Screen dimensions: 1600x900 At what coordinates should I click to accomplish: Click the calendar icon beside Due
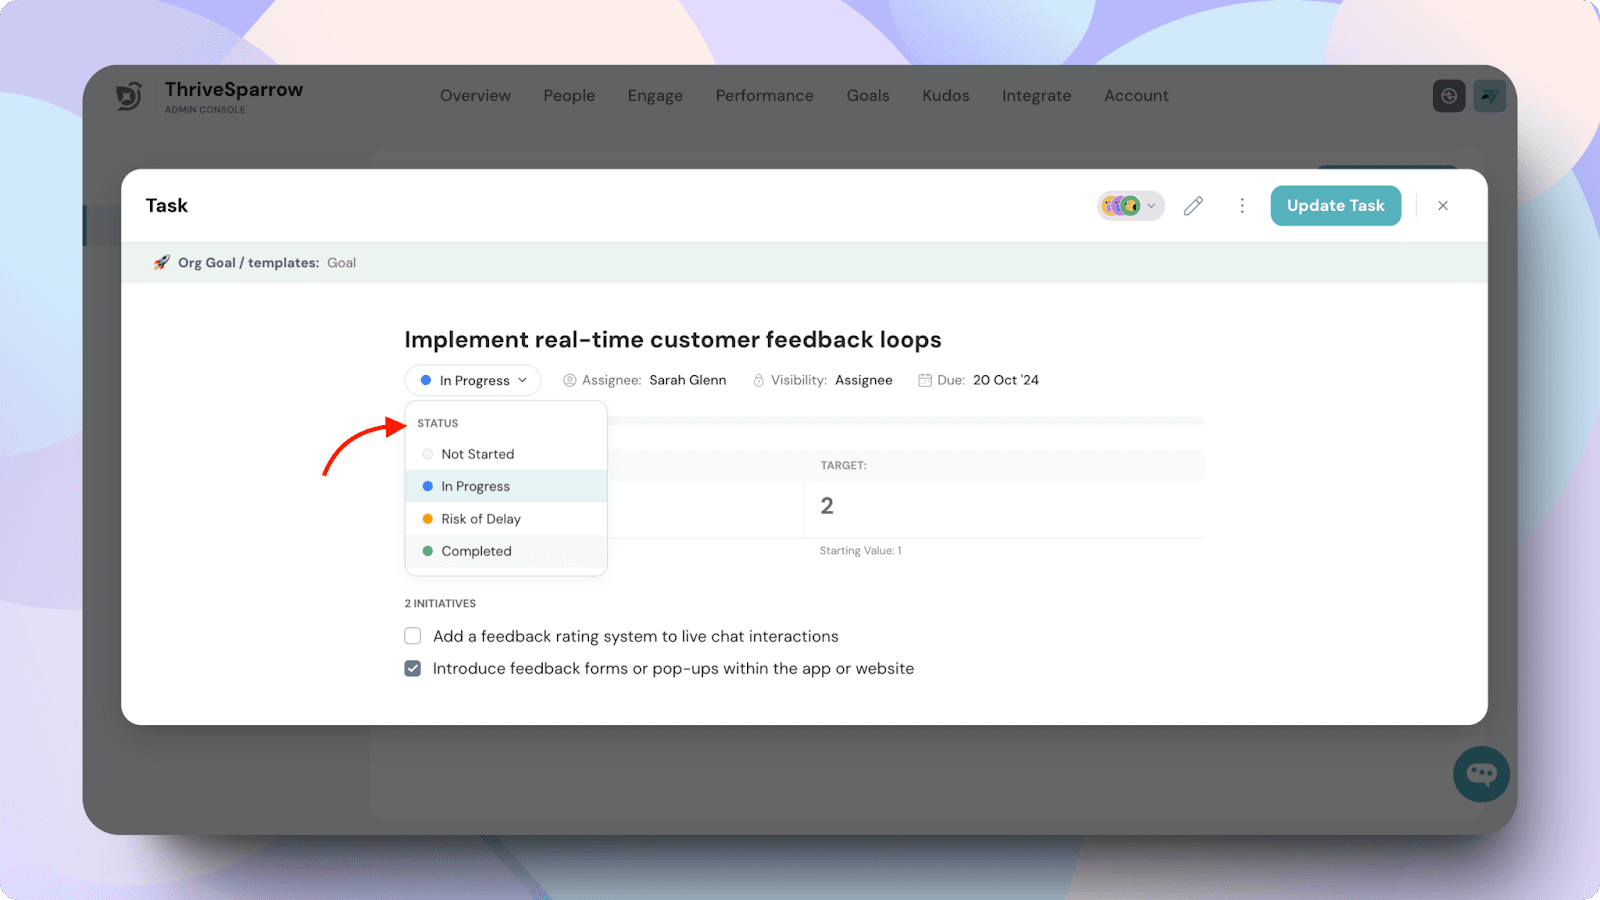(925, 380)
